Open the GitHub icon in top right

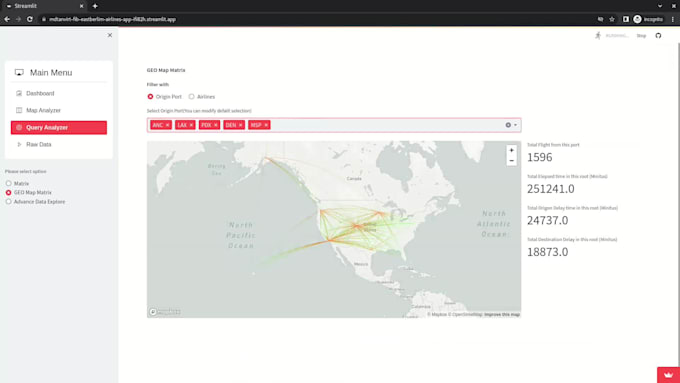click(x=658, y=36)
